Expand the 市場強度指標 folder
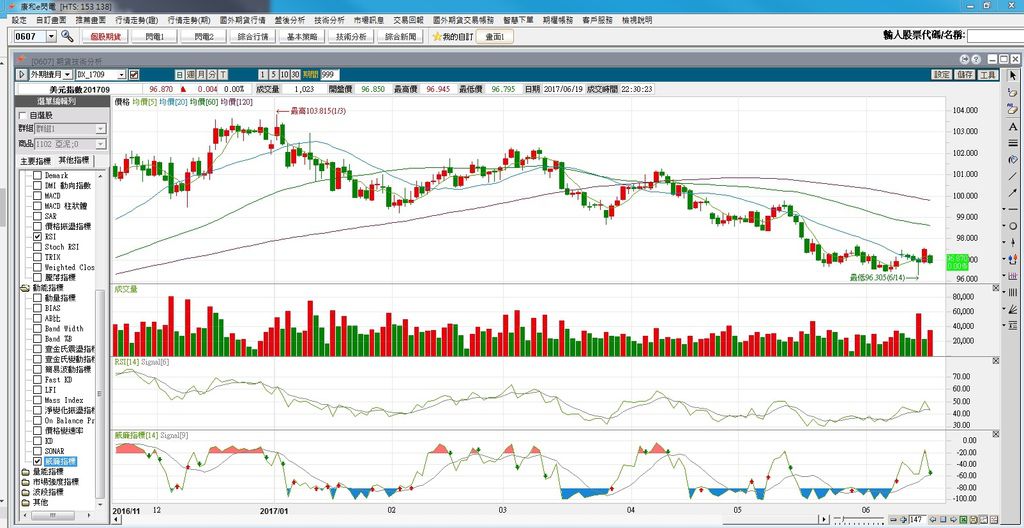This screenshot has width=1024, height=528. 25,482
